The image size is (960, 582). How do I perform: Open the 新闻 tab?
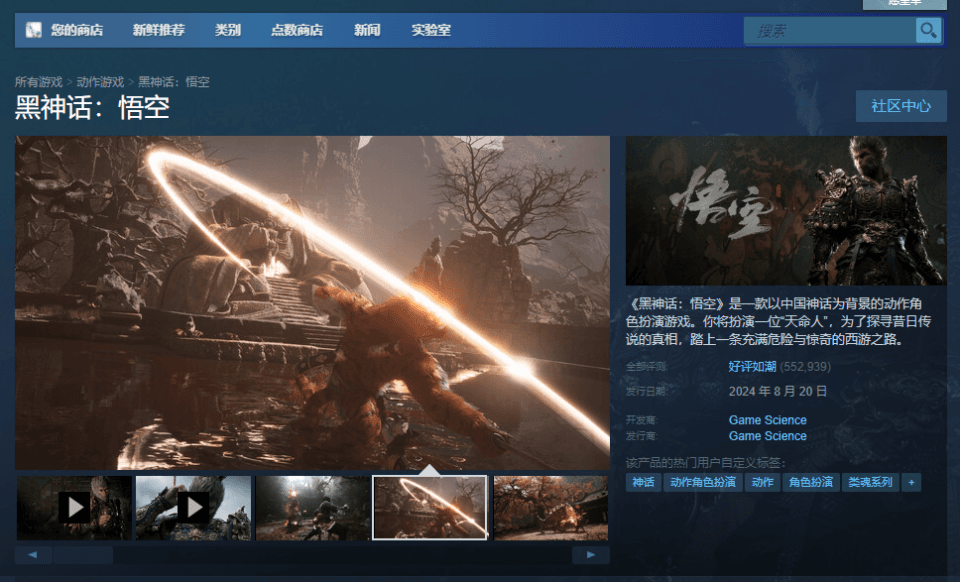point(367,30)
